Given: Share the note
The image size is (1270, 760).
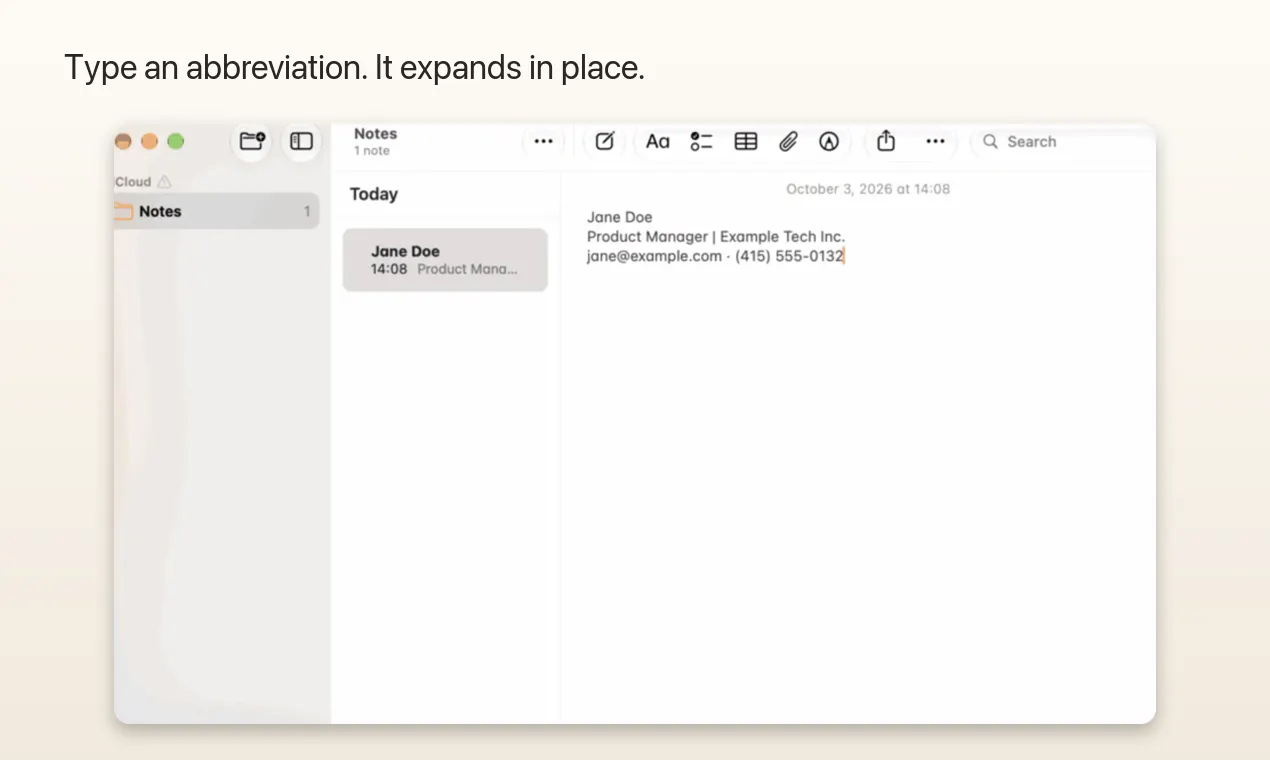Looking at the screenshot, I should 886,141.
